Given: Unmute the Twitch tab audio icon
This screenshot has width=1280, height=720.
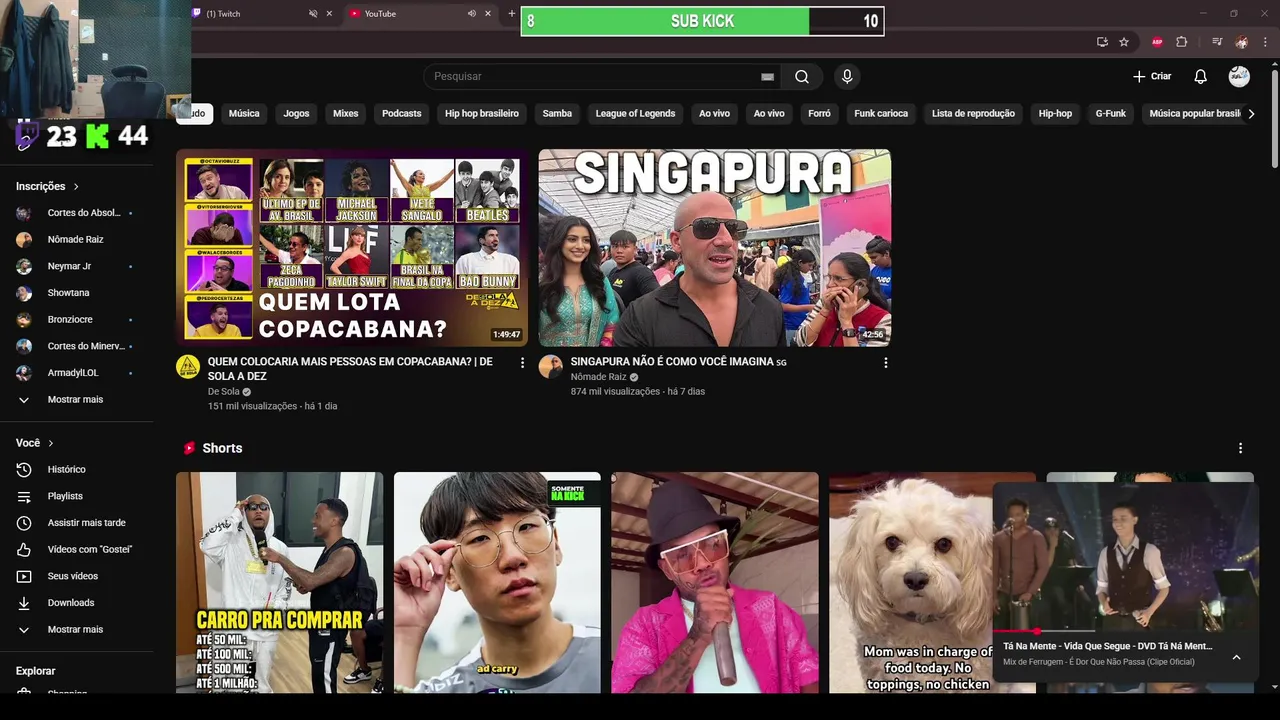Looking at the screenshot, I should (313, 14).
